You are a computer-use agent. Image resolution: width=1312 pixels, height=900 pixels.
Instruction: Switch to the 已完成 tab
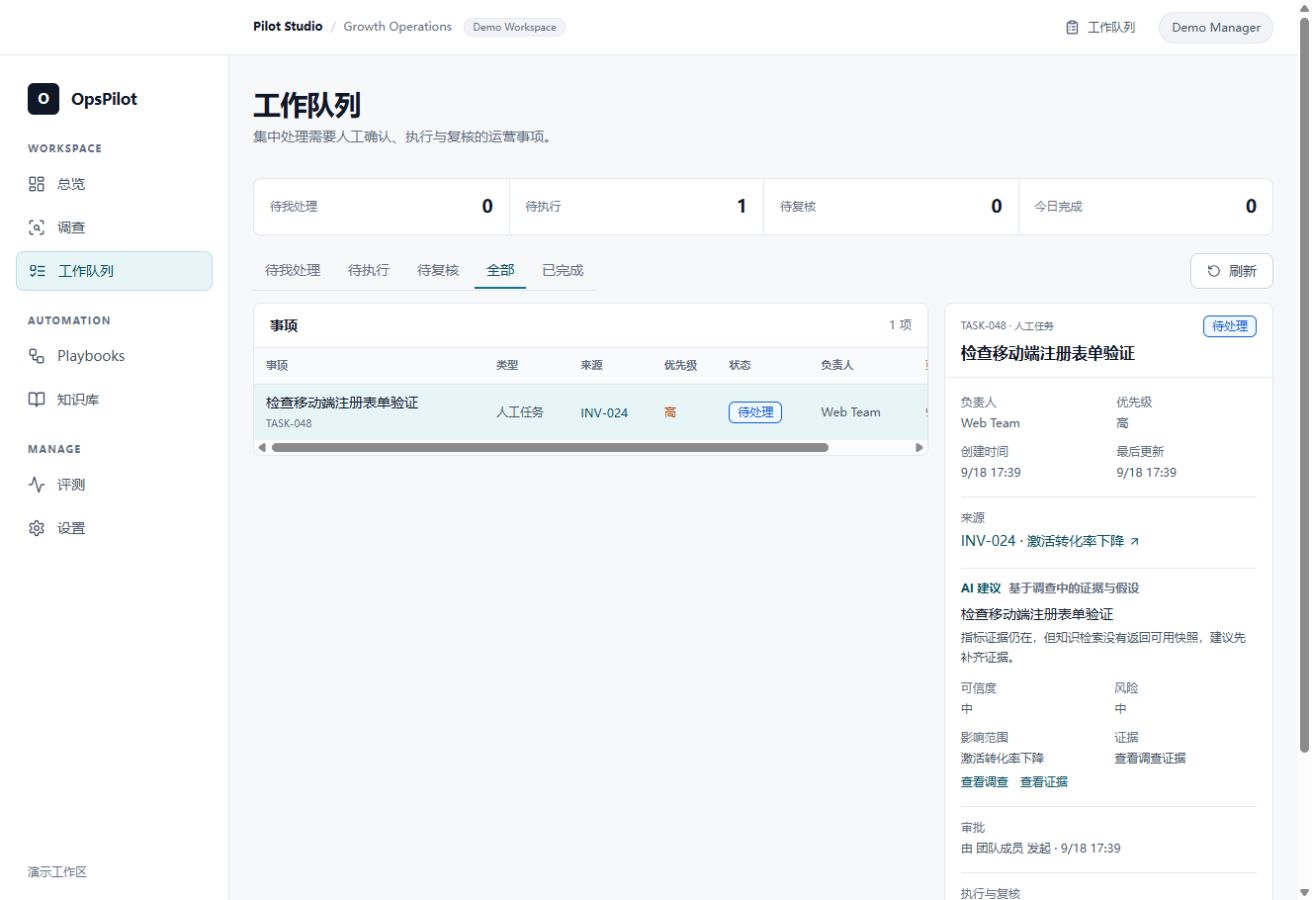coord(563,270)
